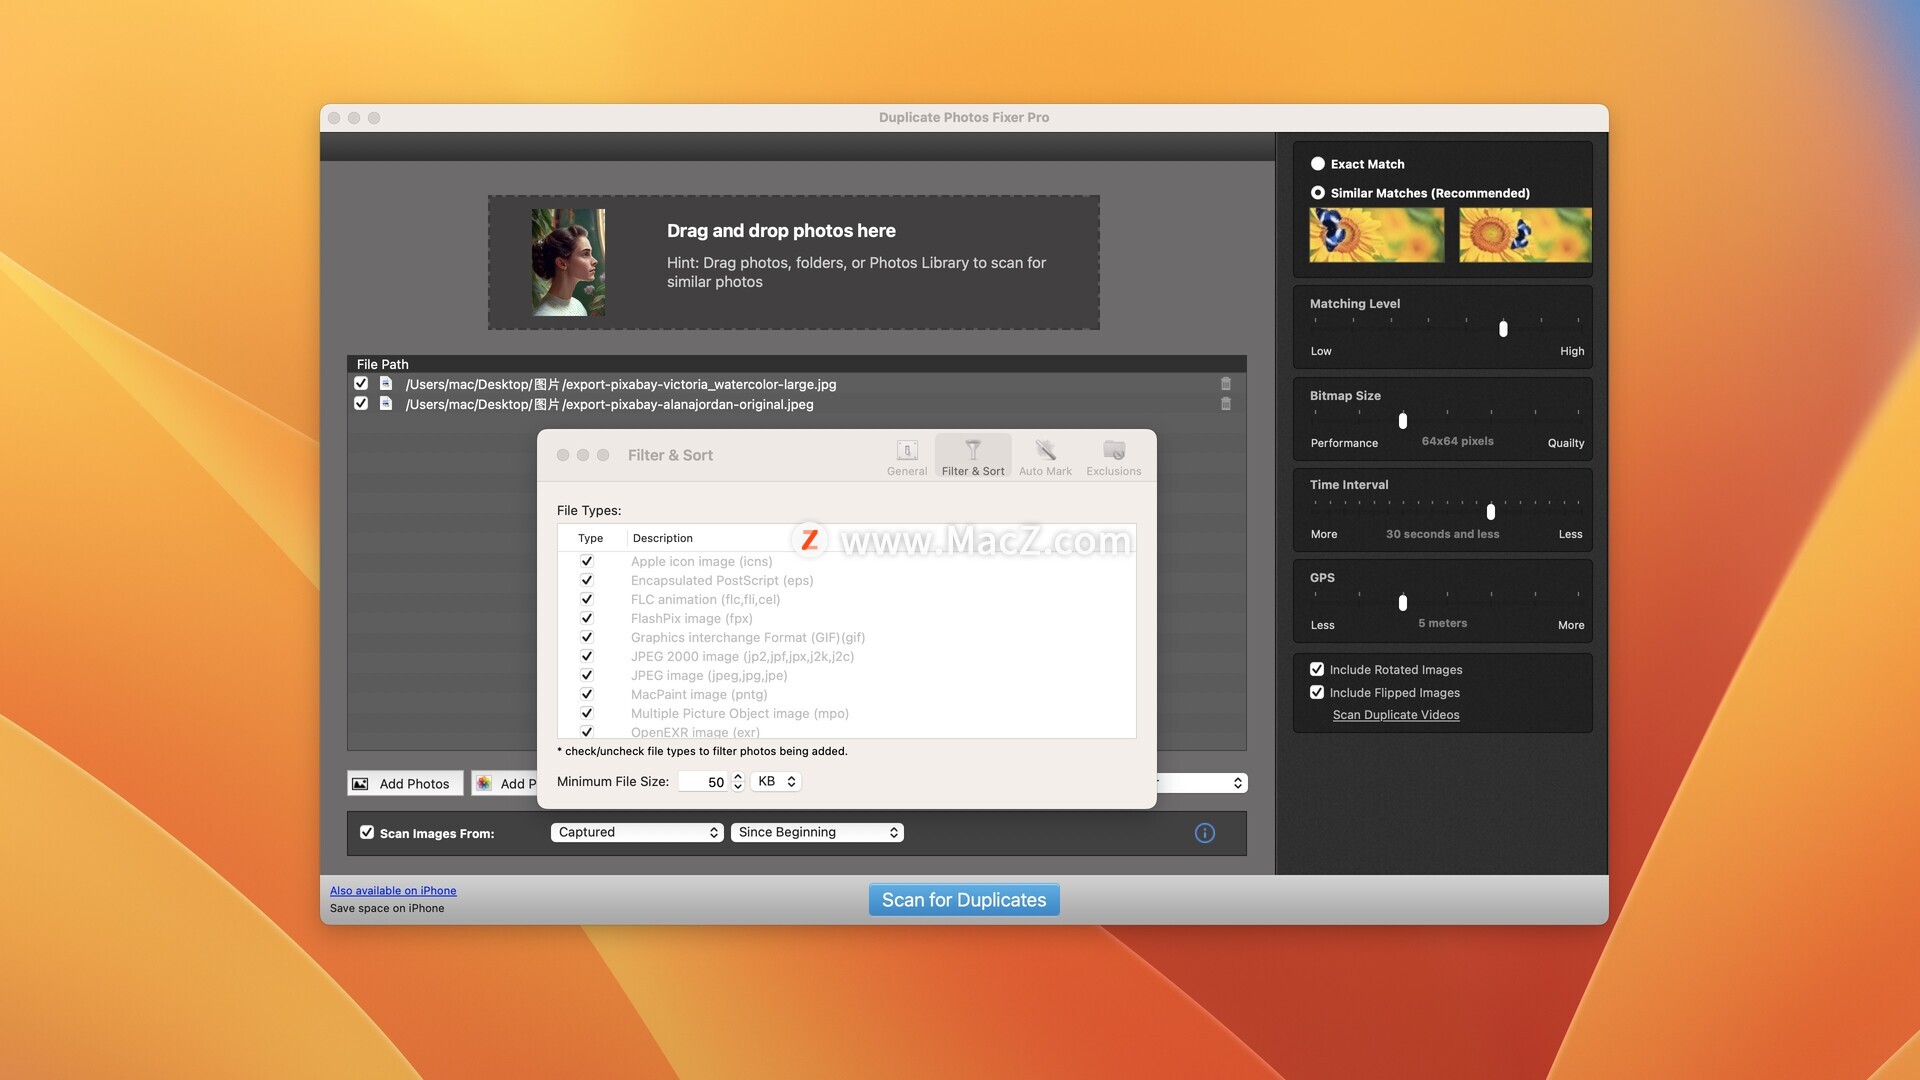
Task: Uncheck FLC animation file type
Action: pos(587,600)
